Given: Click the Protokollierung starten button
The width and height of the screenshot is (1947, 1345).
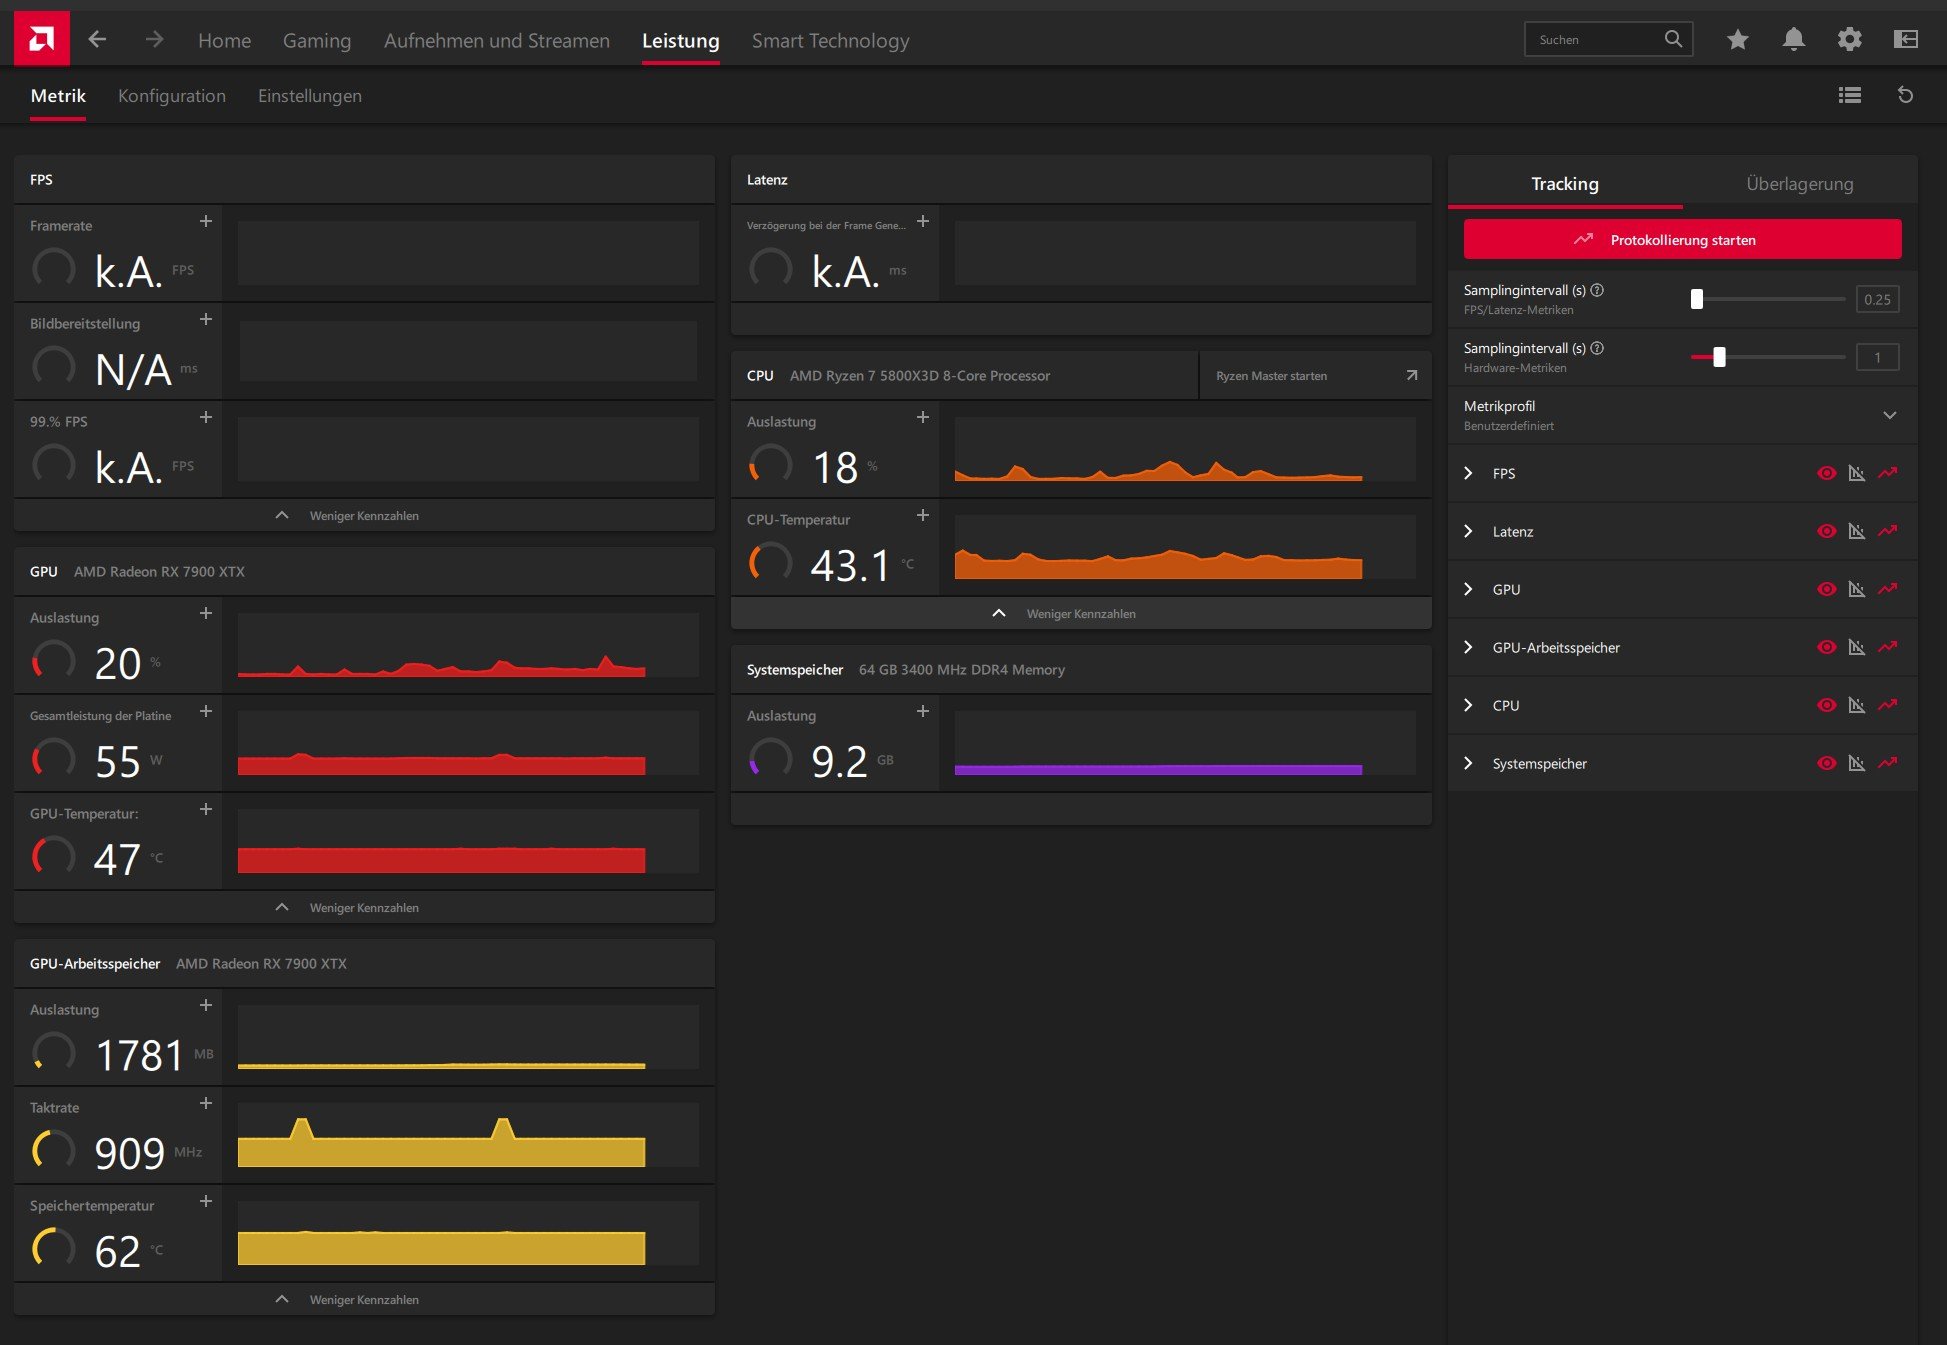Looking at the screenshot, I should click(x=1682, y=240).
